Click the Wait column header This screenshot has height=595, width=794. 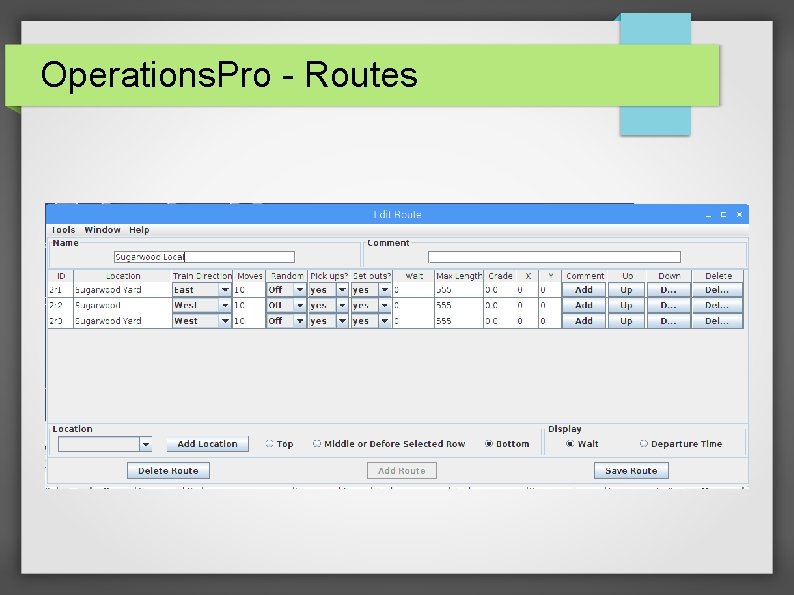click(414, 276)
